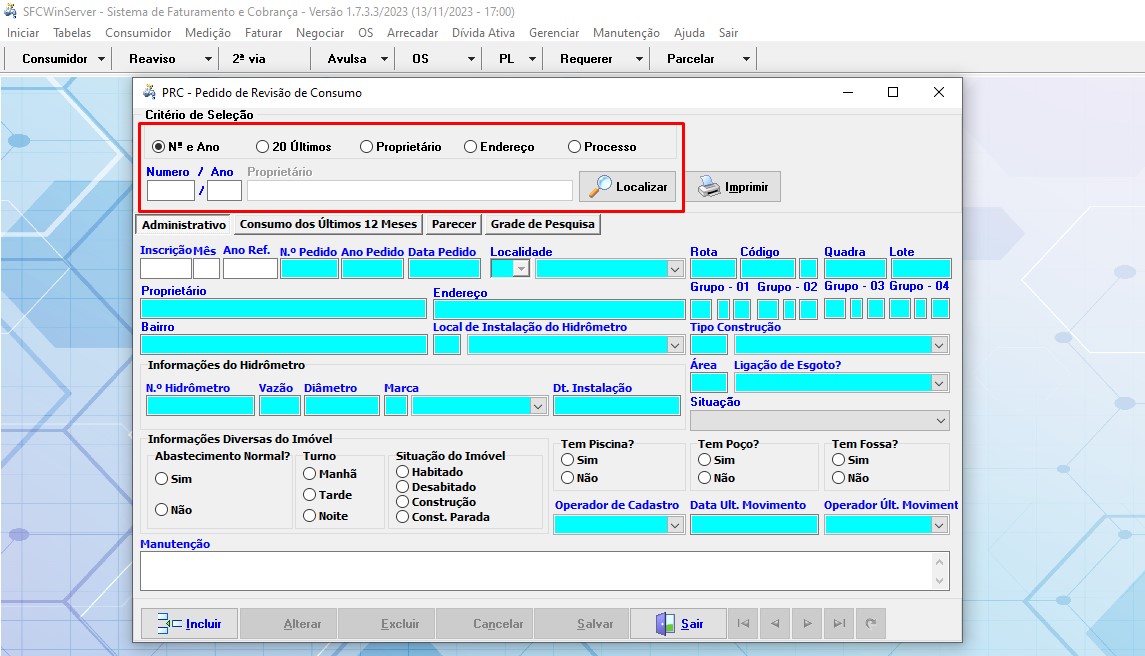Select the 20 Últimos radio option
Viewport: 1145px width, 656px height.
pyautogui.click(x=263, y=147)
